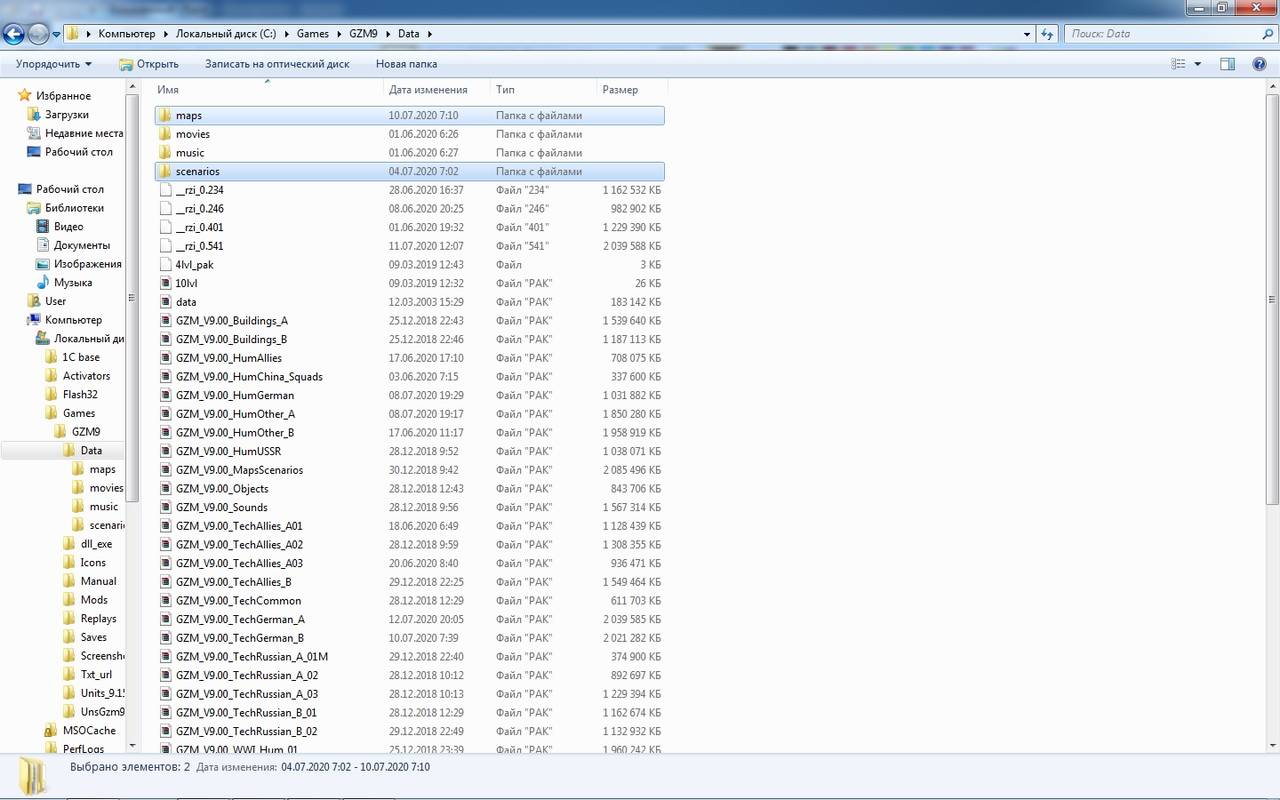Select the 'scenarios' folder icon in file list
Screen dimensions: 1280x800
click(x=166, y=171)
